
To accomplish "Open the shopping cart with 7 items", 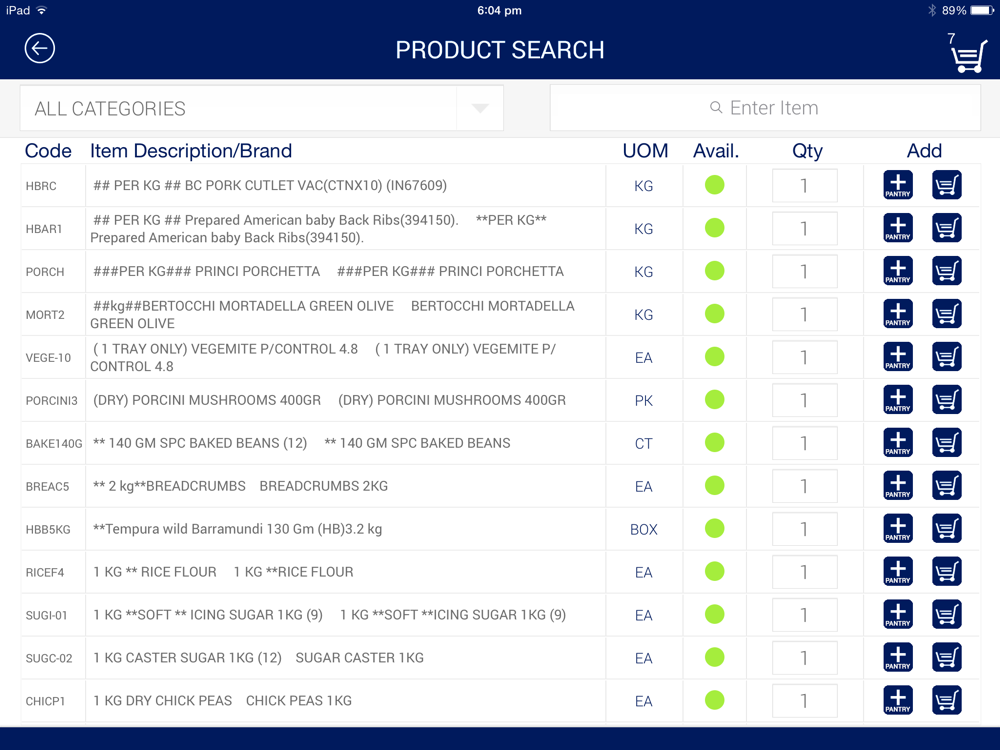I will click(x=967, y=54).
